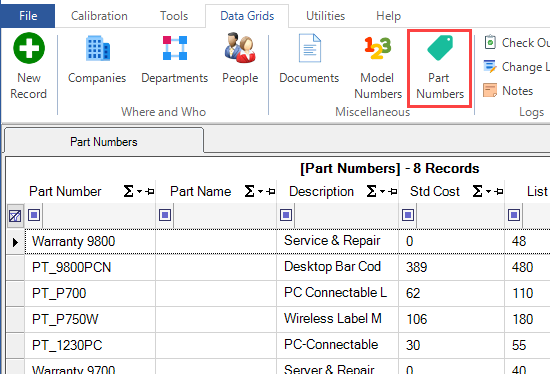Click the Description filter input field
Screen dimensions: 550x374
[x=346, y=215]
